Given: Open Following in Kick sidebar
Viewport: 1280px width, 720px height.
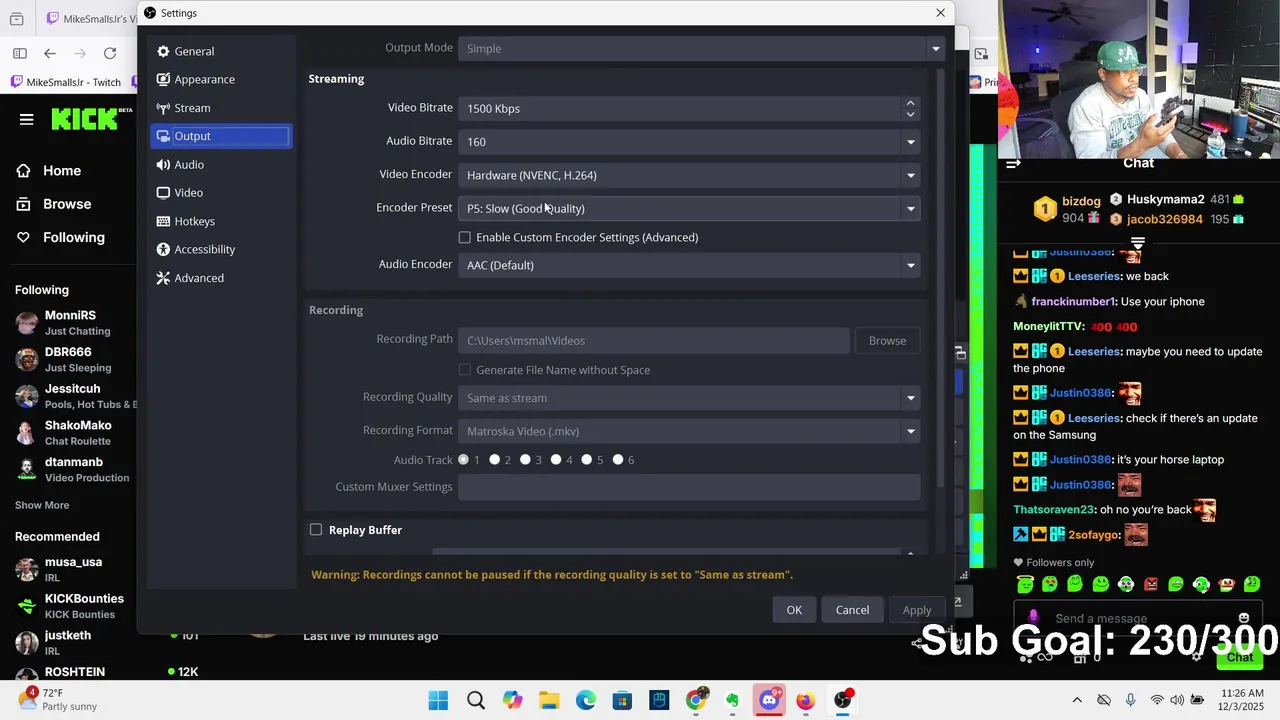Looking at the screenshot, I should tap(74, 237).
